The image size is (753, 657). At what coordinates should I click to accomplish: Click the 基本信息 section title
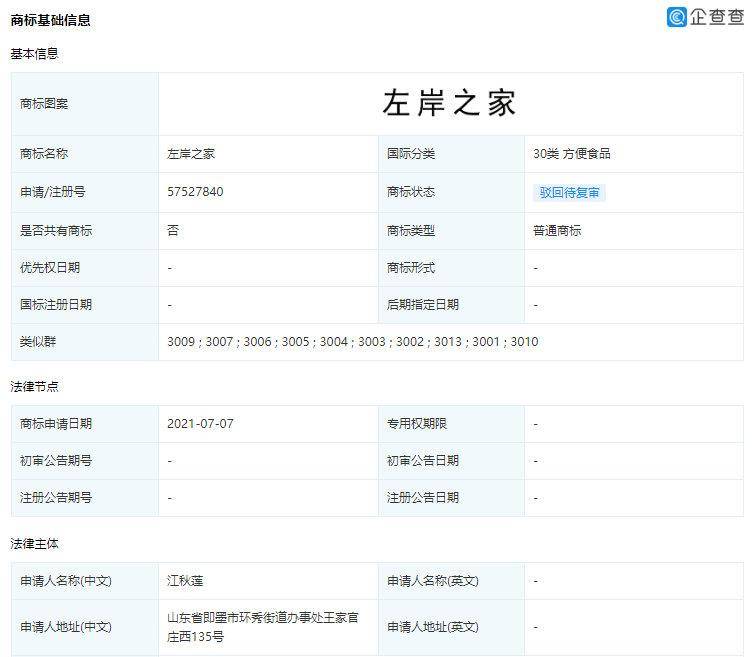click(34, 54)
